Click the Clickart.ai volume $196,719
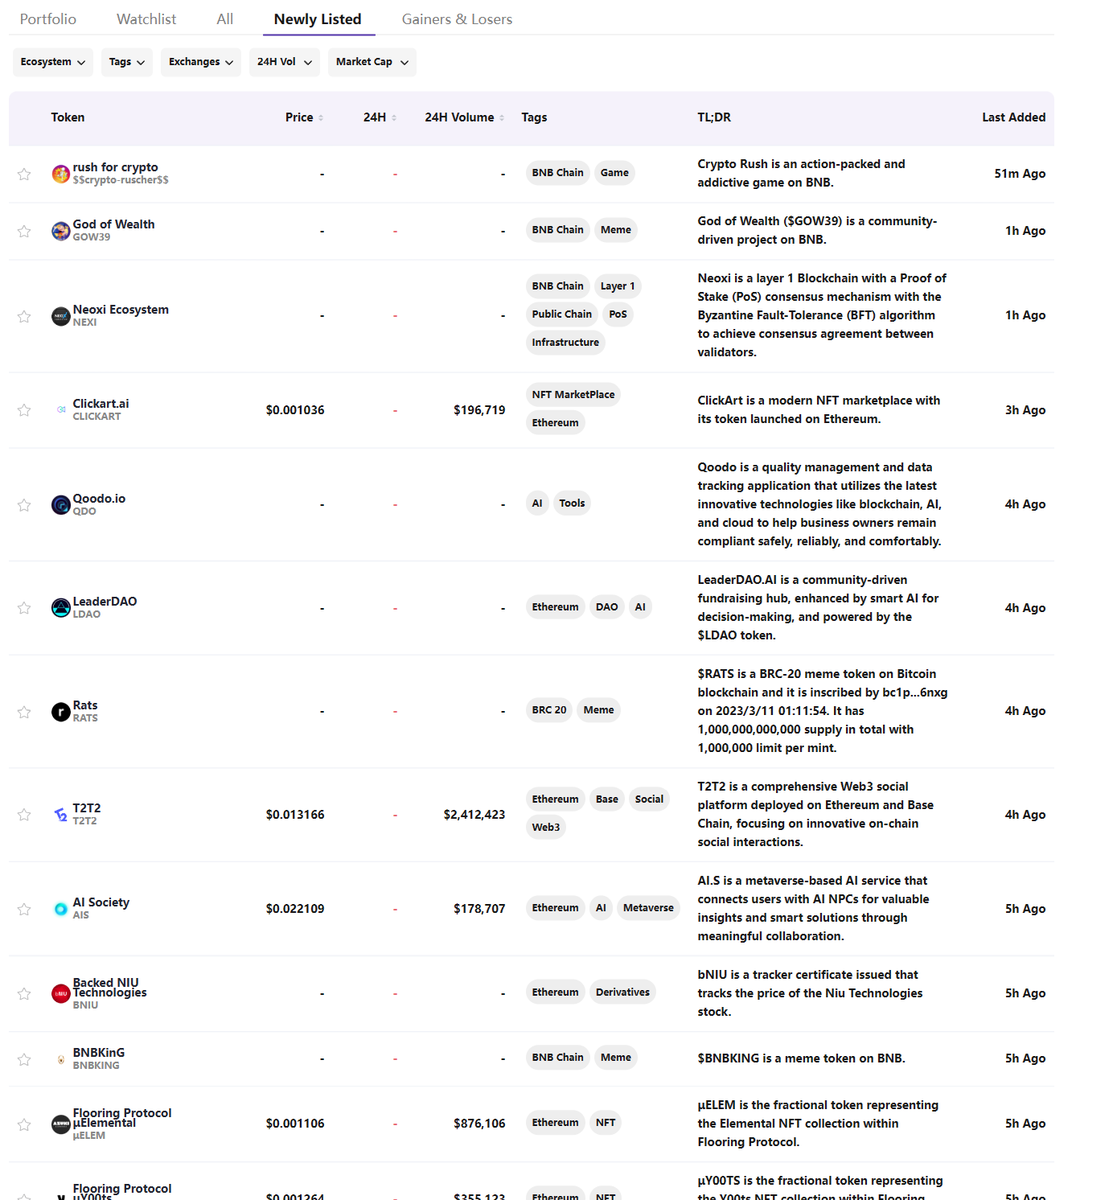1113x1200 pixels. coord(479,410)
